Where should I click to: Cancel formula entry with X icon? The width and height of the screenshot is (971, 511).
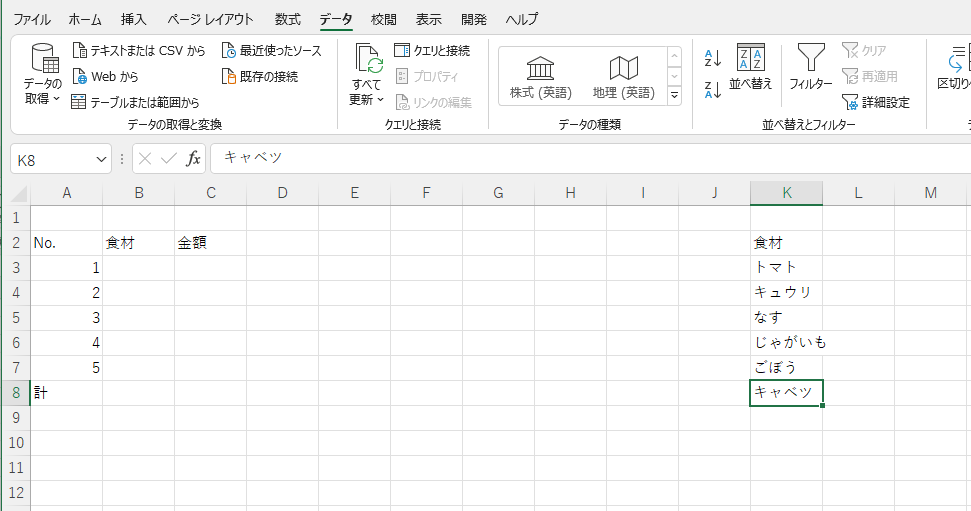pyautogui.click(x=145, y=159)
